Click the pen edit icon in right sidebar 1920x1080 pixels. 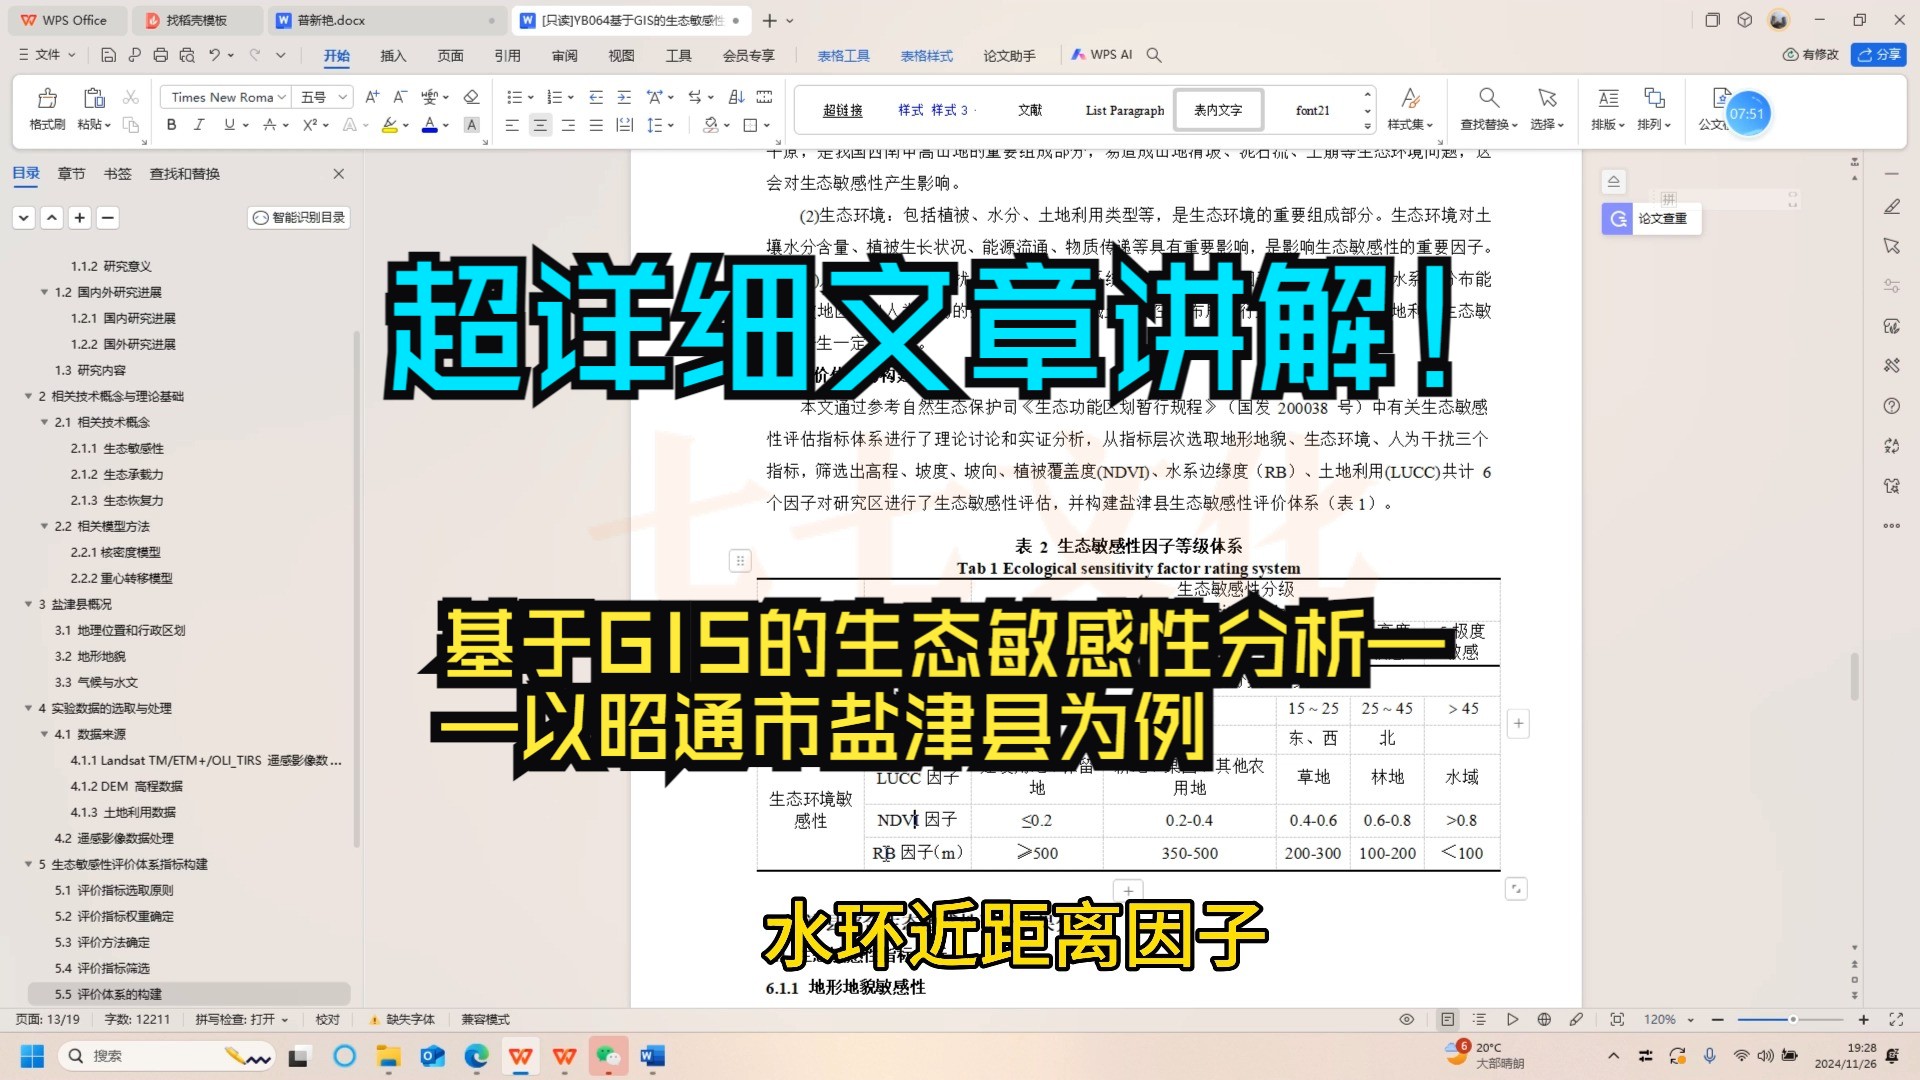(x=1891, y=207)
